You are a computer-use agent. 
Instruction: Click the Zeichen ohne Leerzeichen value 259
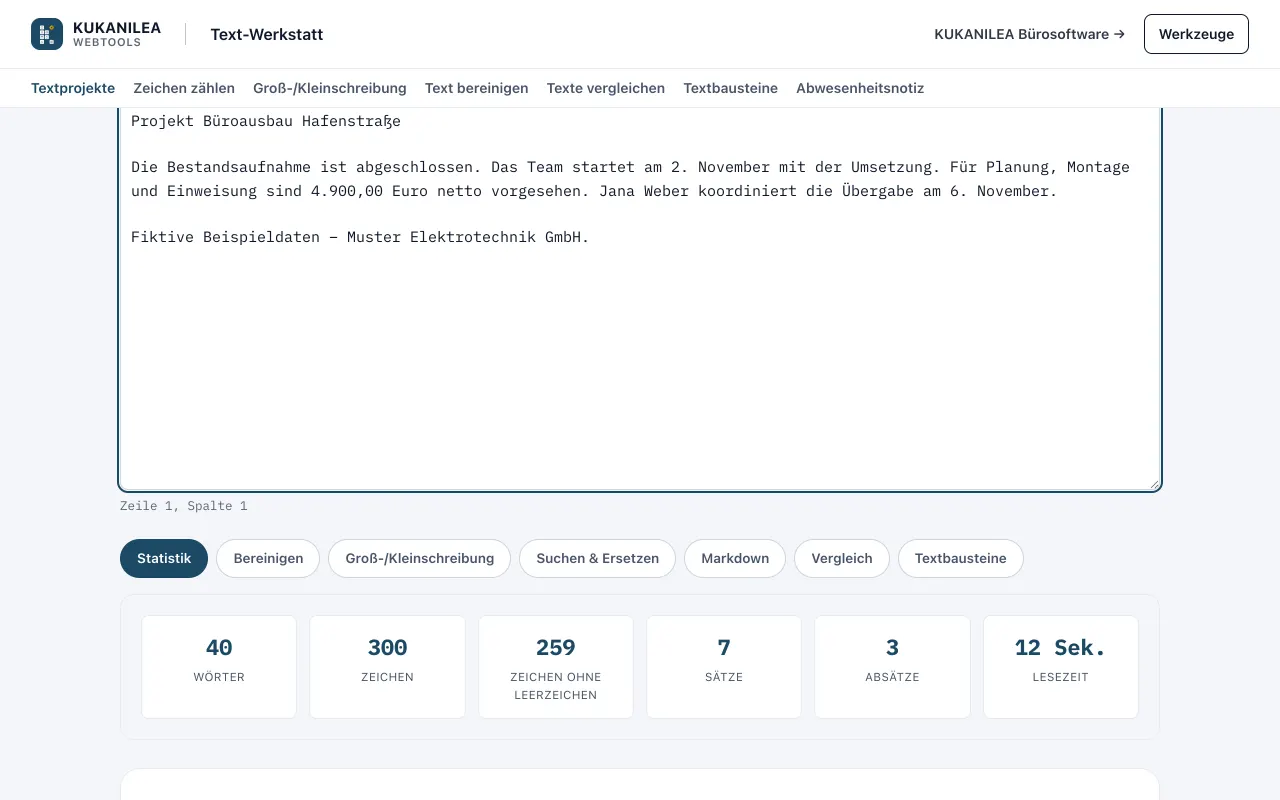(x=556, y=648)
